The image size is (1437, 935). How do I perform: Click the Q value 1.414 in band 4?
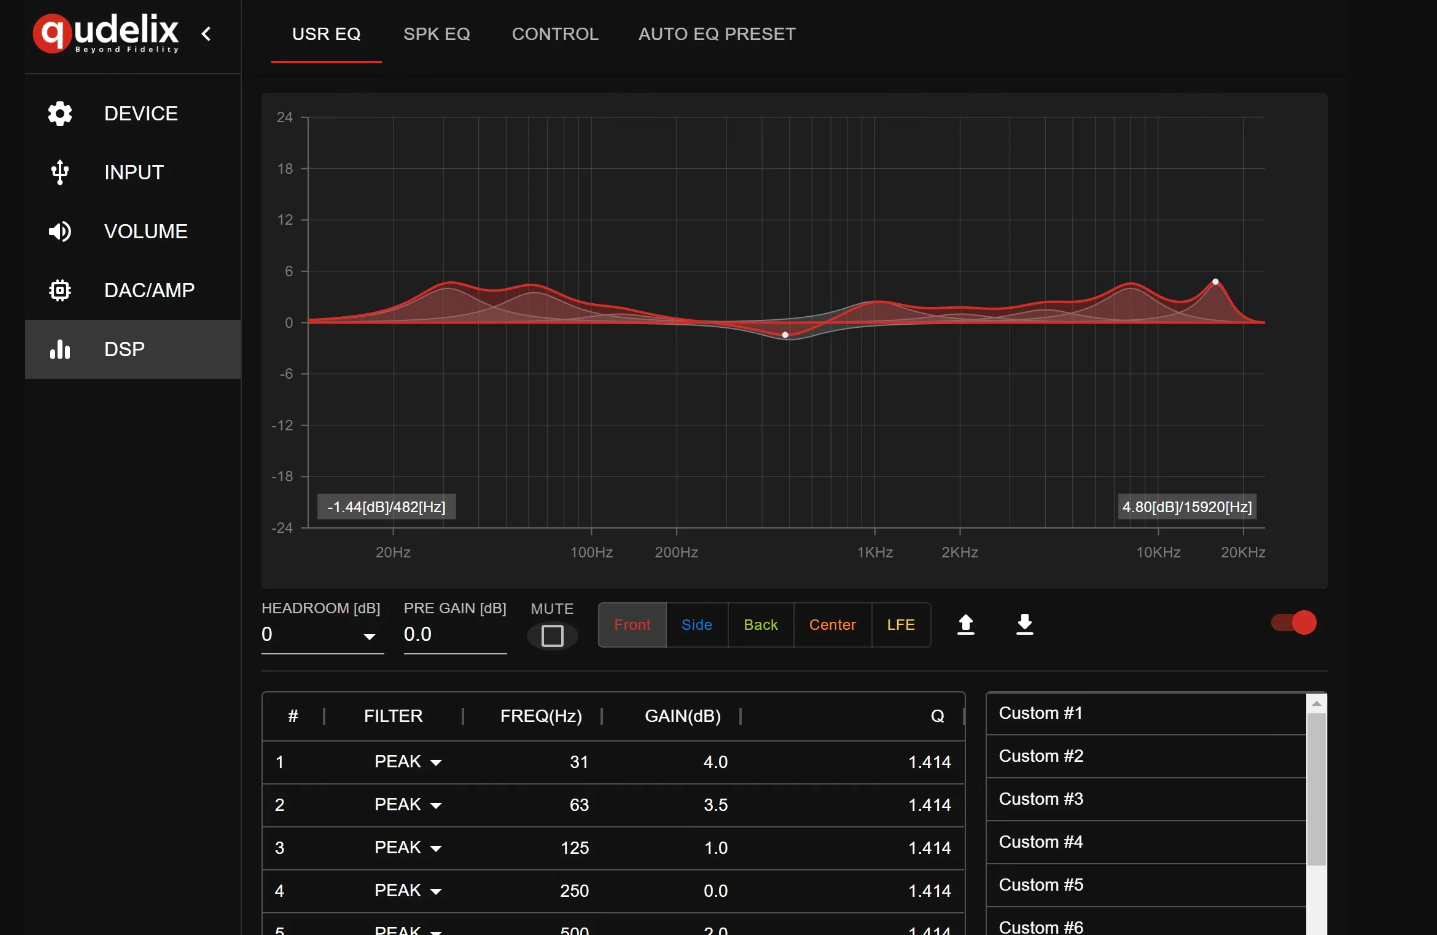(x=930, y=891)
